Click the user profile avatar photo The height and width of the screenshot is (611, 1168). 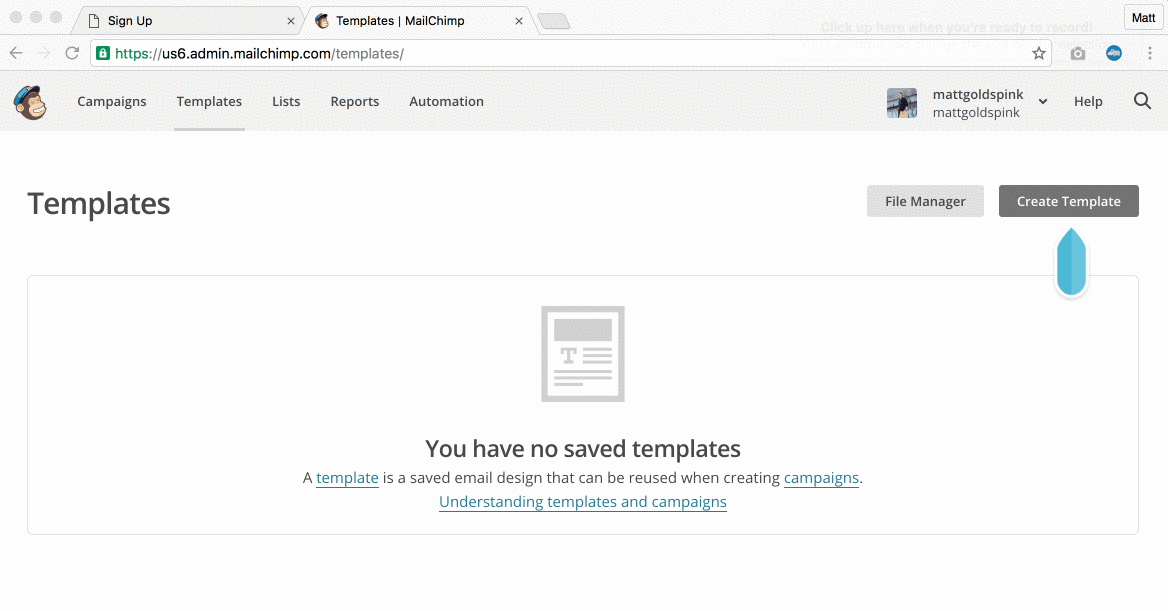[x=901, y=101]
